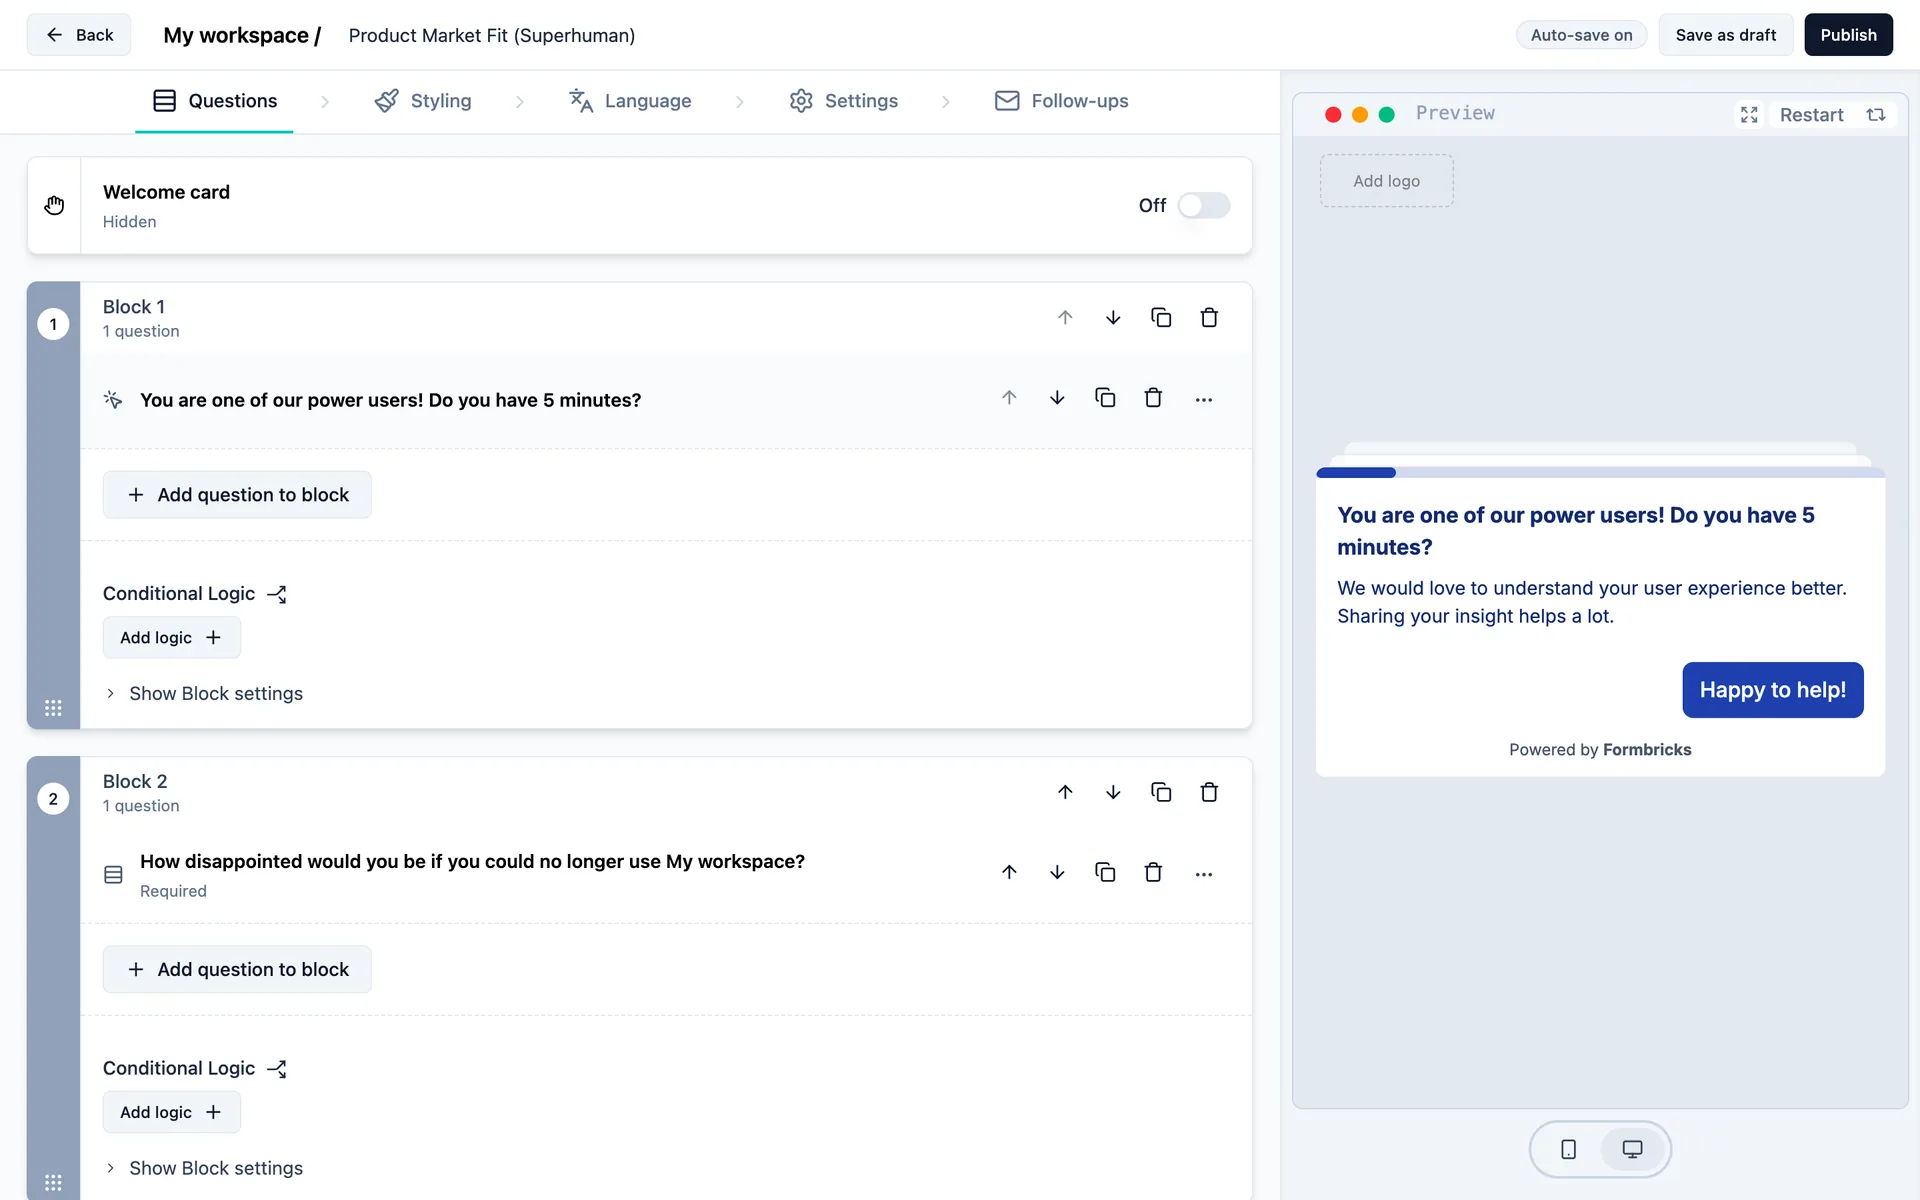Go Back to the previous page
This screenshot has height=1200, width=1920.
[79, 35]
